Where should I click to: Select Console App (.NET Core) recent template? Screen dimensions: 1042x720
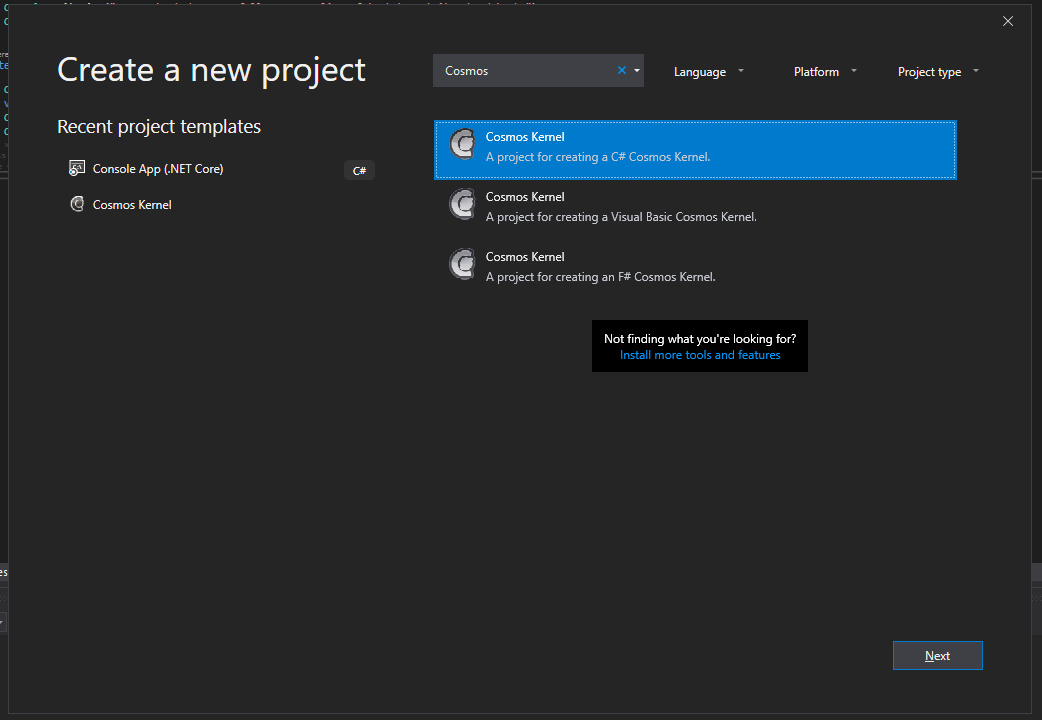(x=158, y=169)
